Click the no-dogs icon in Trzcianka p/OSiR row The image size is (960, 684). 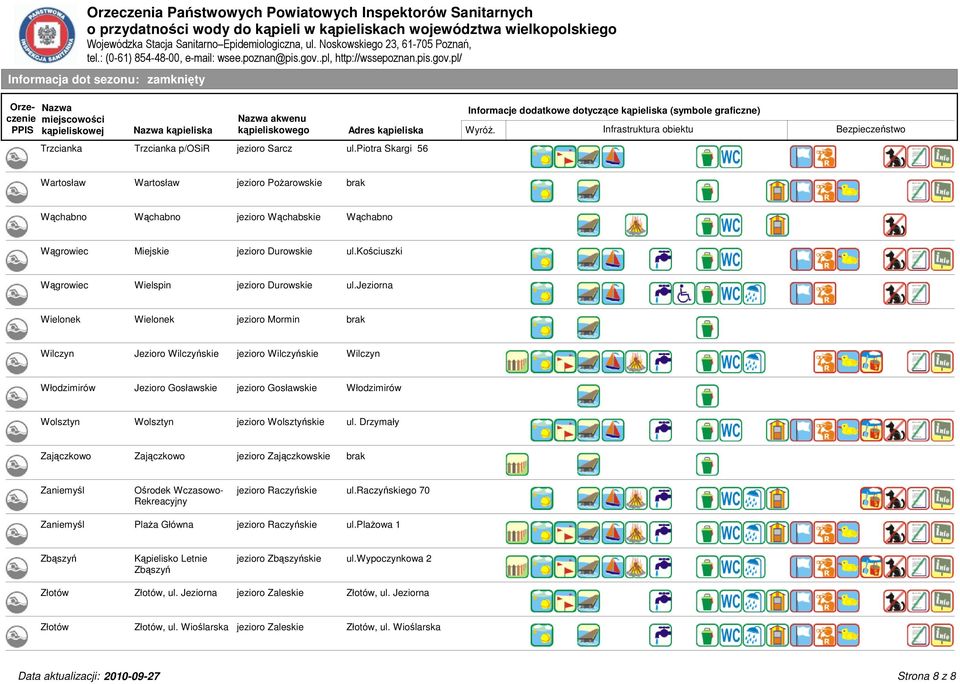click(x=895, y=157)
